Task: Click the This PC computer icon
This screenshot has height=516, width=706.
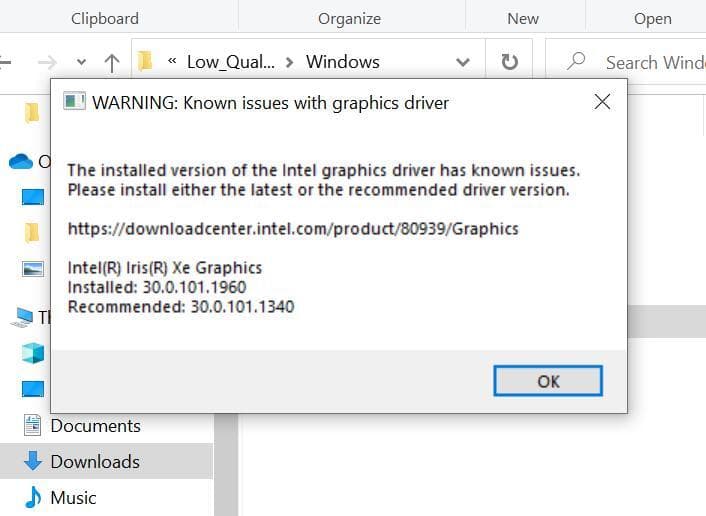Action: click(x=22, y=317)
